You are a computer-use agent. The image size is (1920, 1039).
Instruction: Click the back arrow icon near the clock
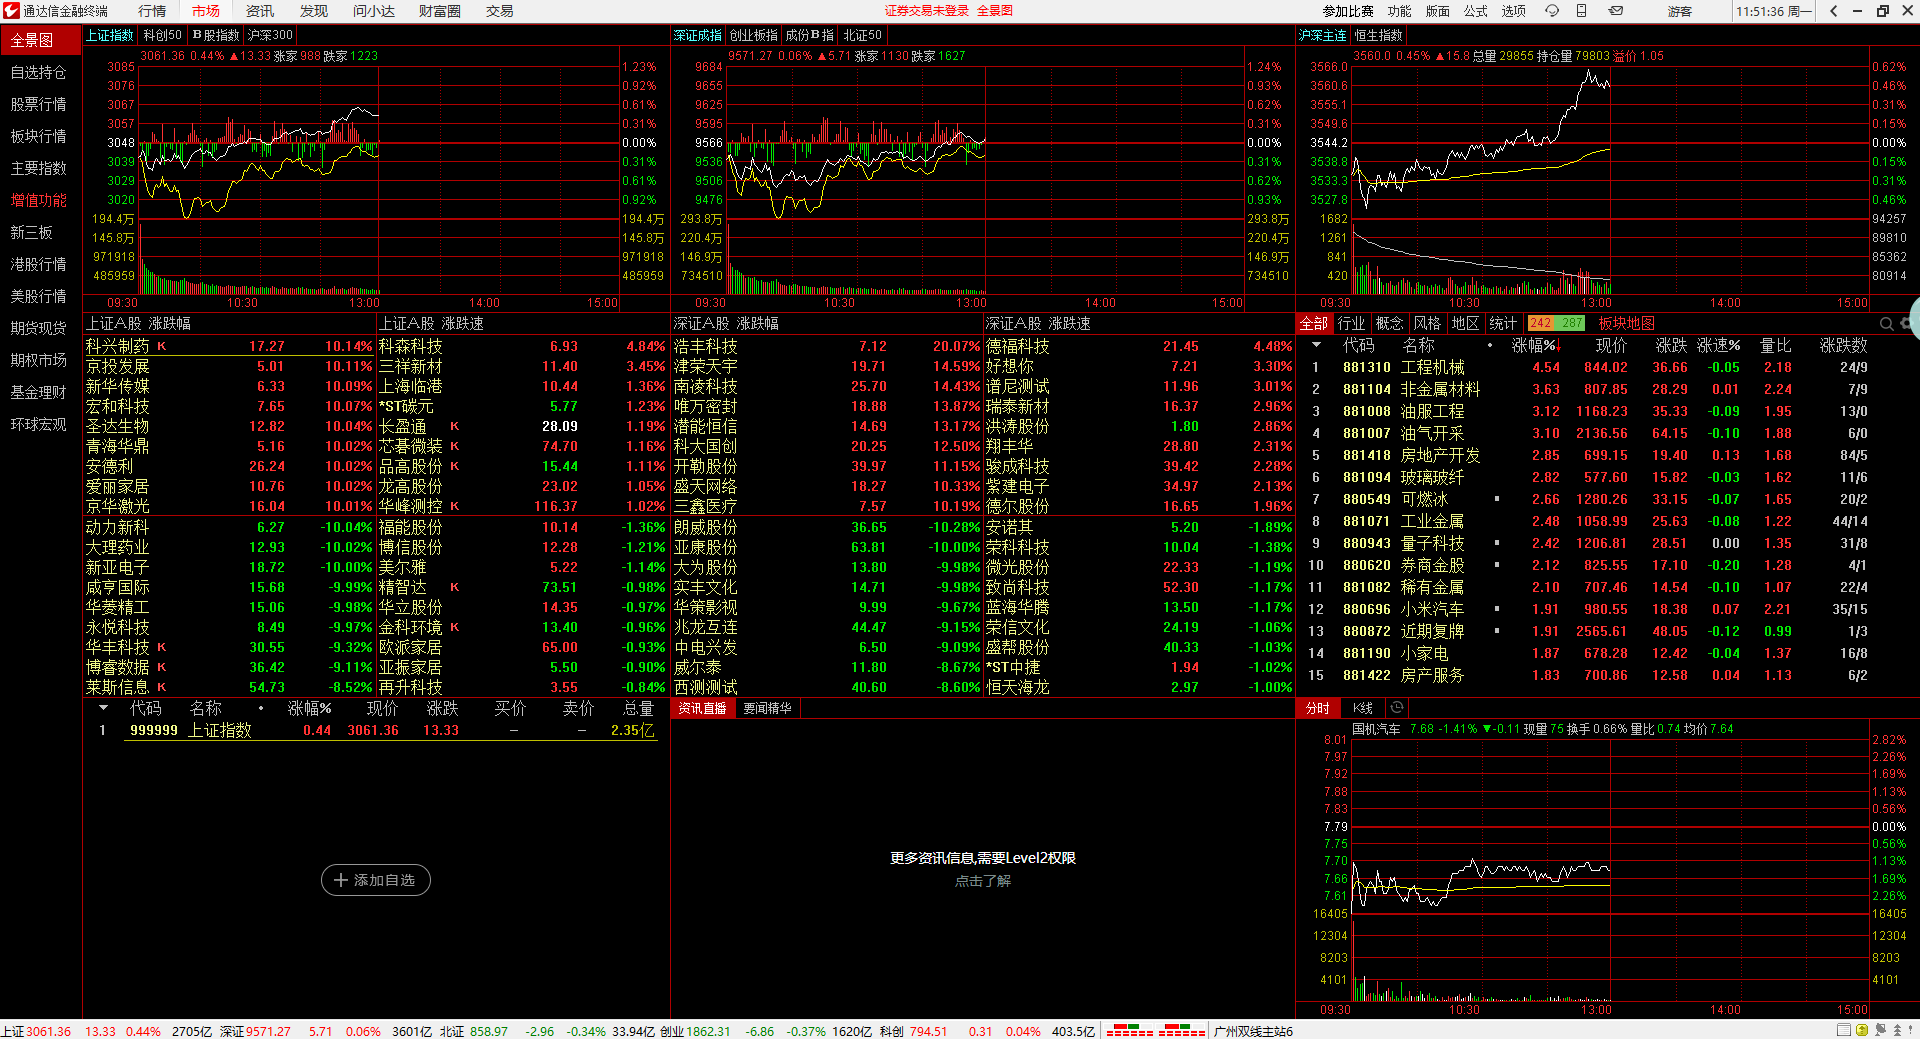click(1834, 11)
